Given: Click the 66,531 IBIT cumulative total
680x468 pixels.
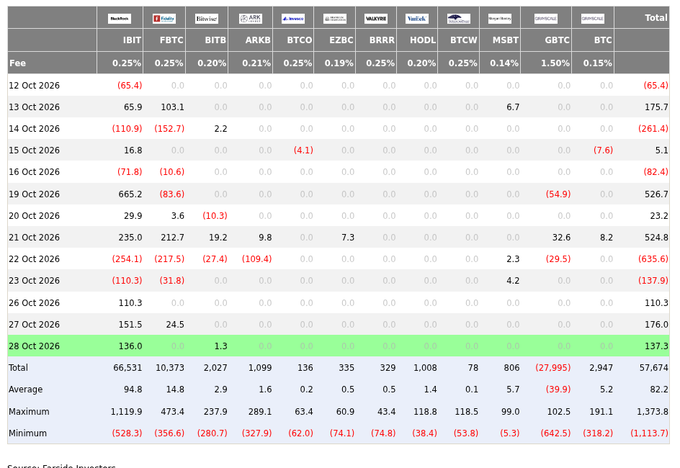Looking at the screenshot, I should pos(128,368).
